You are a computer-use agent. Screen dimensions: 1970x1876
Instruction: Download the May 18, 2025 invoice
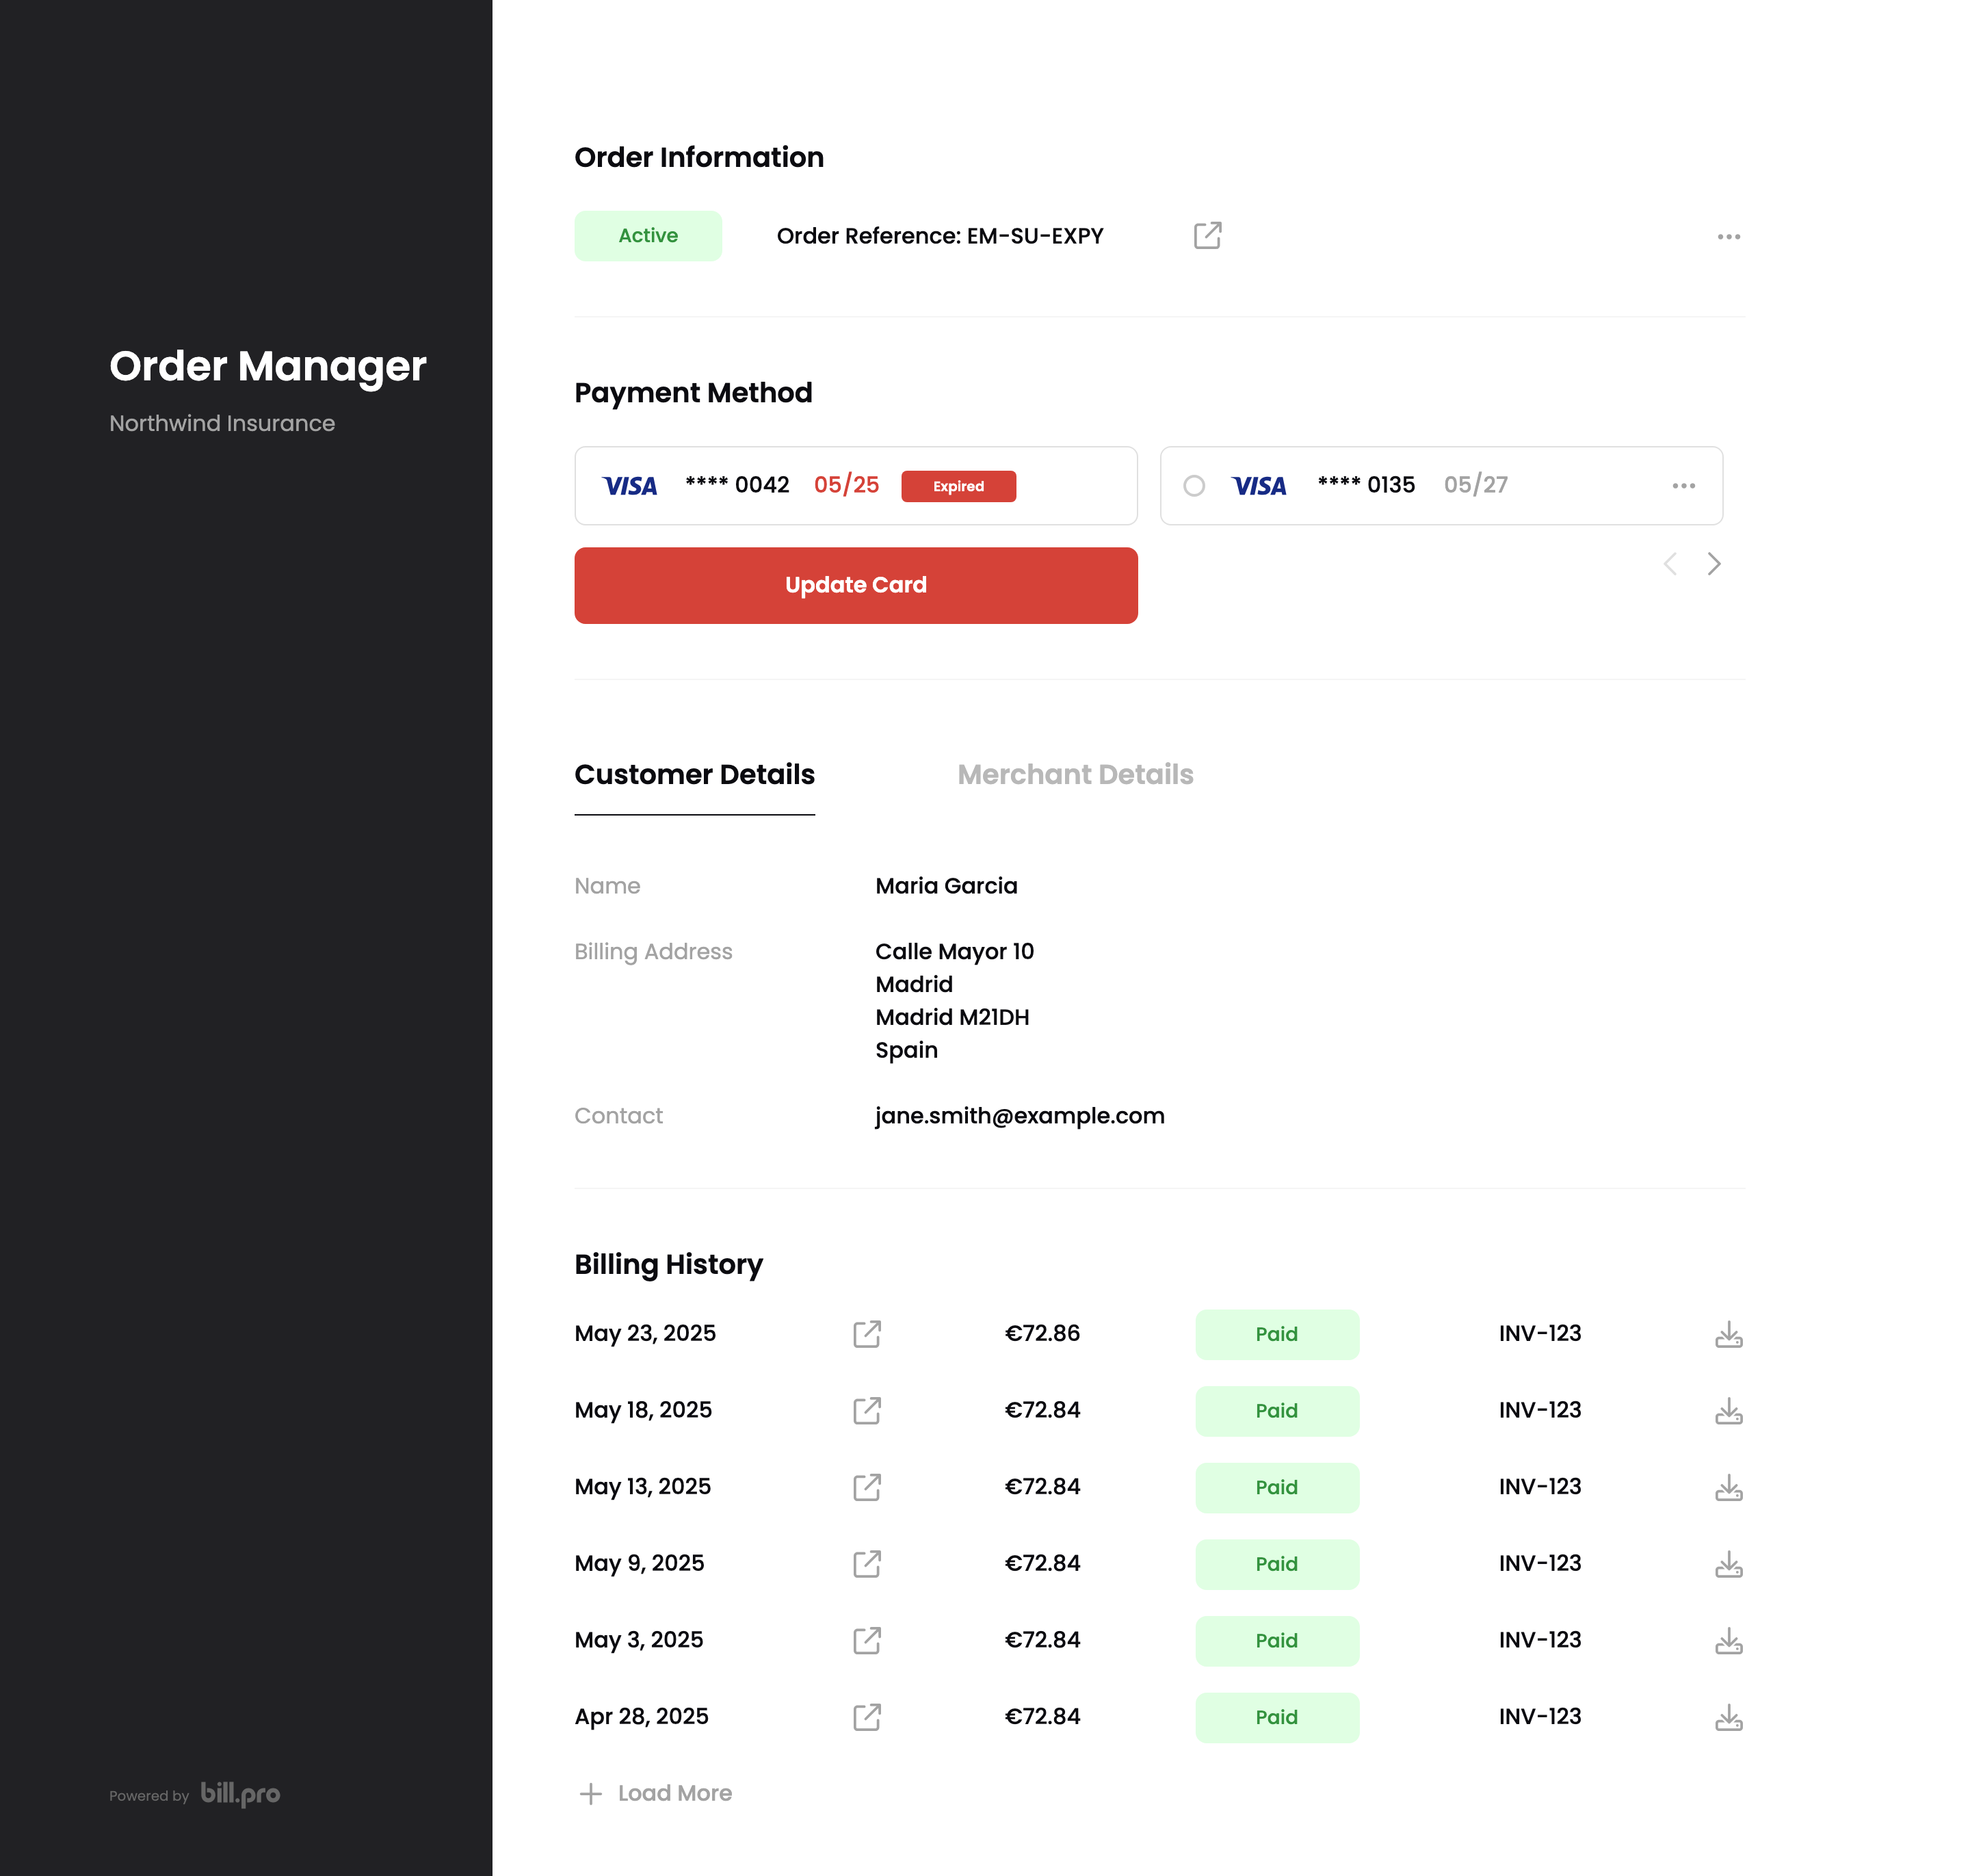point(1728,1411)
